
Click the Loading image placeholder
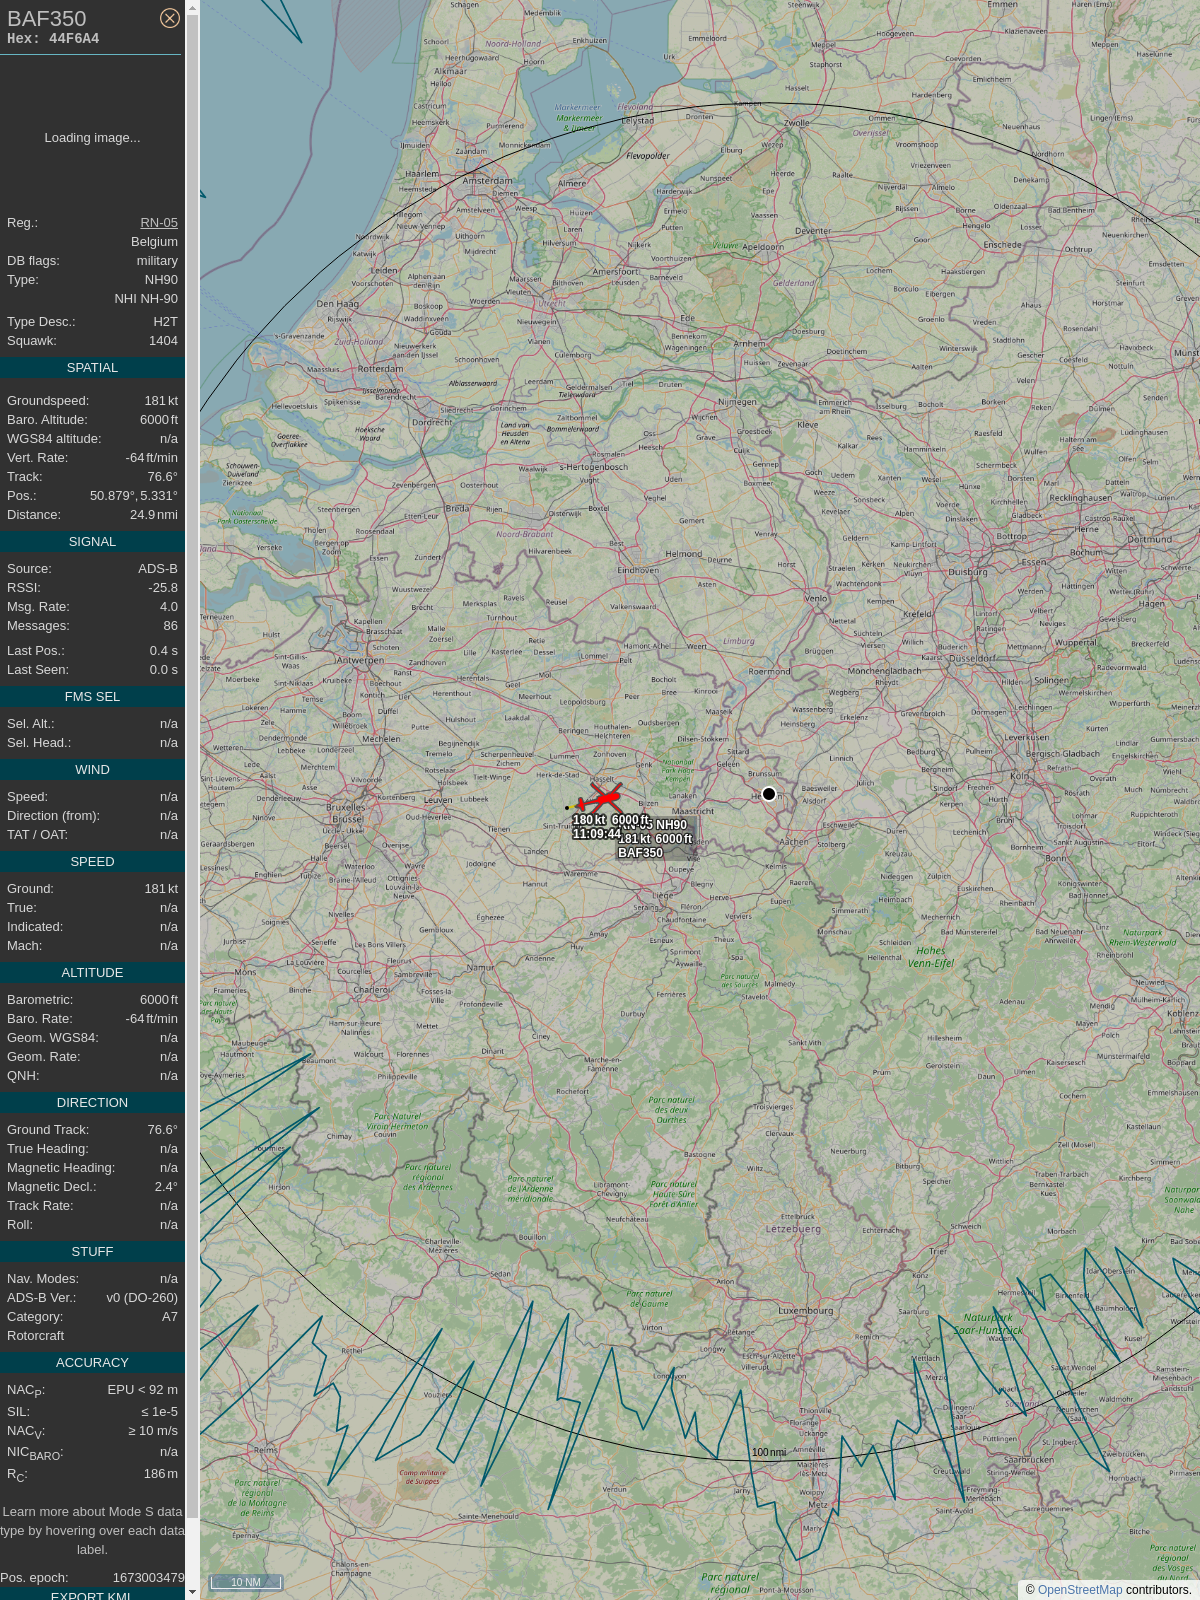pos(92,138)
